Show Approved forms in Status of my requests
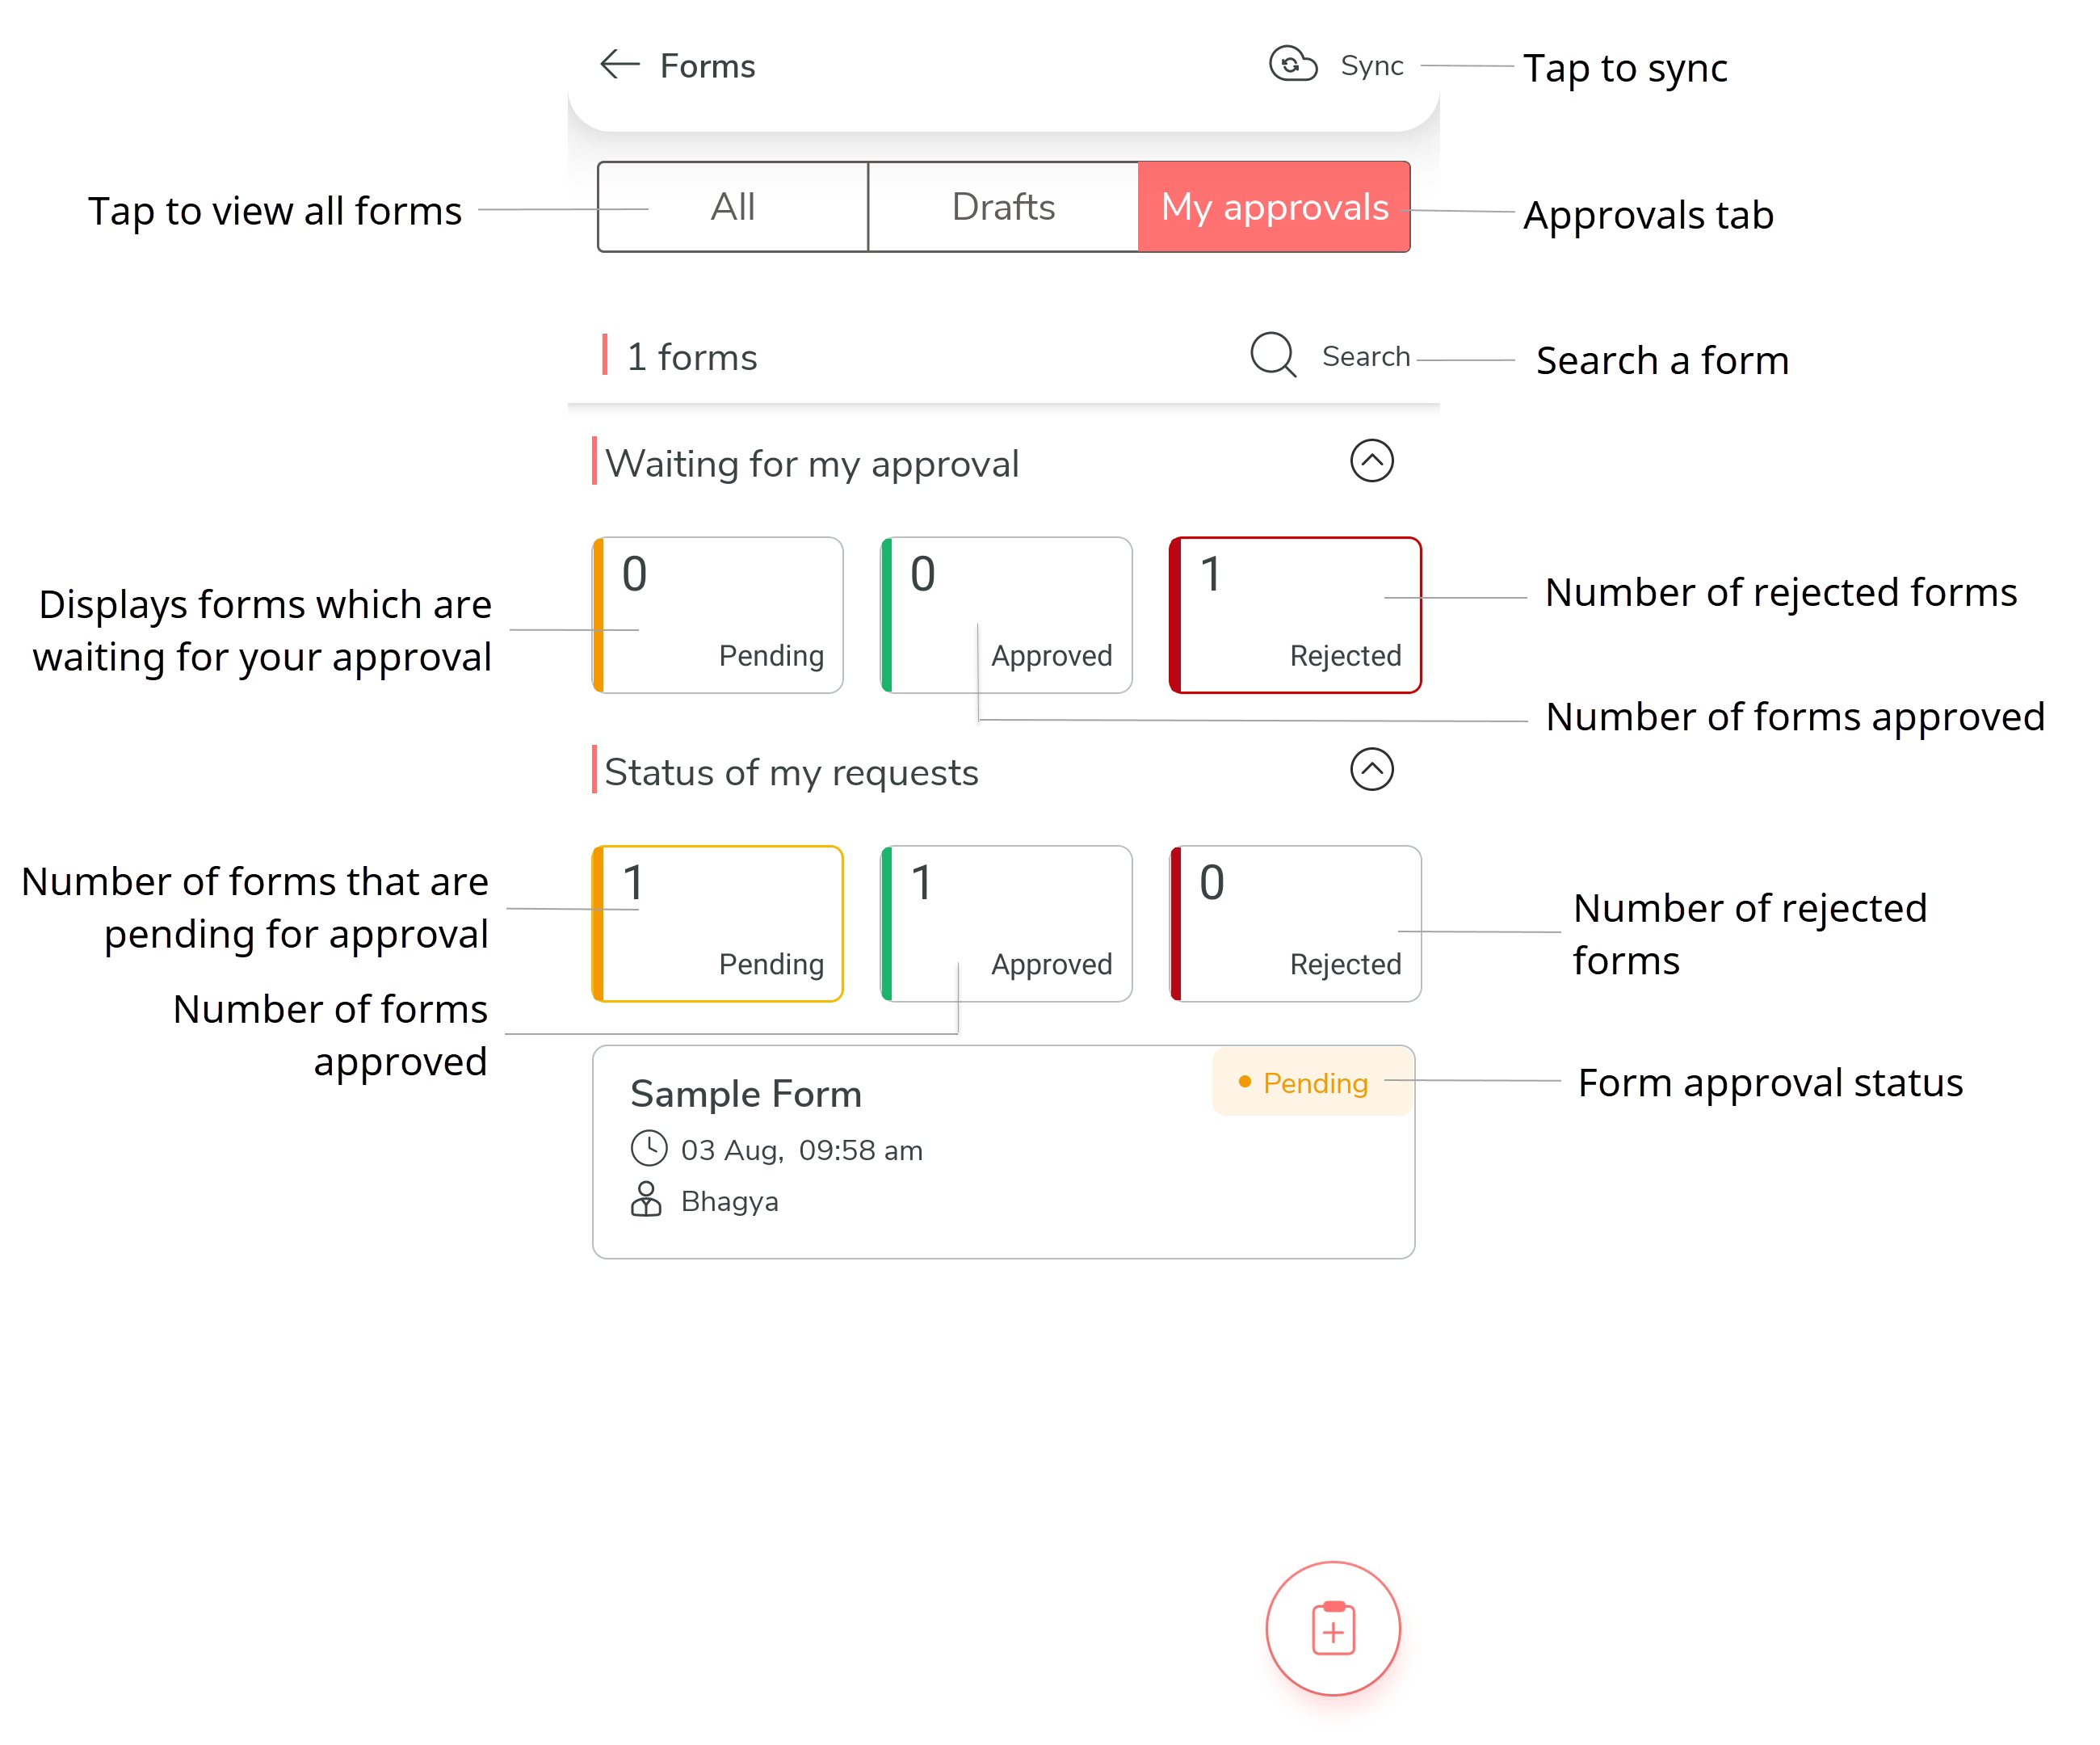The width and height of the screenshot is (2100, 1745). click(x=1006, y=924)
